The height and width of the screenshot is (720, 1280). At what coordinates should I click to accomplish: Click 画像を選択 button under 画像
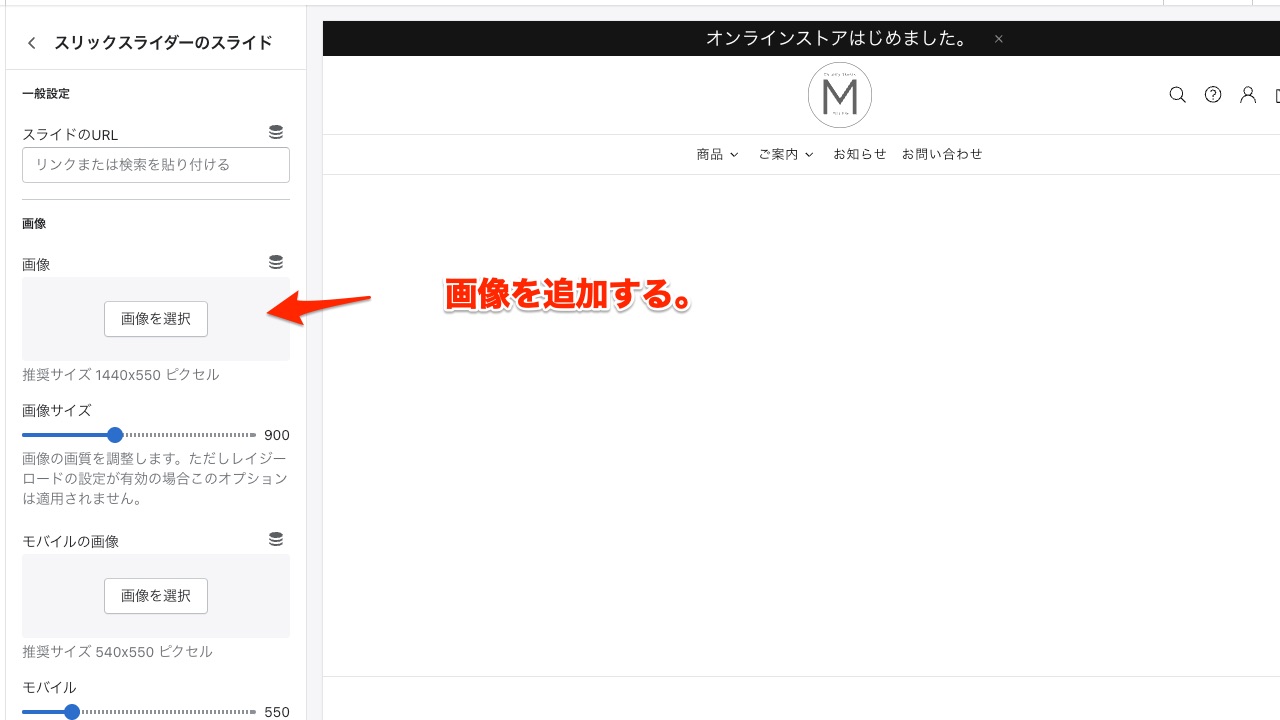[156, 319]
